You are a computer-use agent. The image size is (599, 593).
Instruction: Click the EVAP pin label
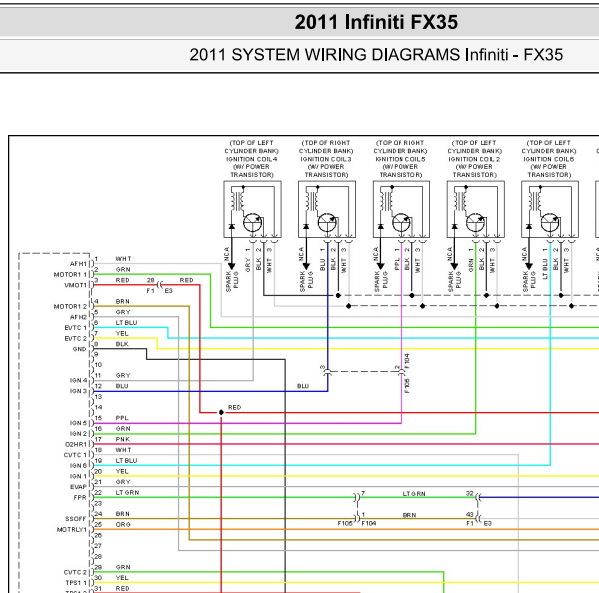point(78,487)
